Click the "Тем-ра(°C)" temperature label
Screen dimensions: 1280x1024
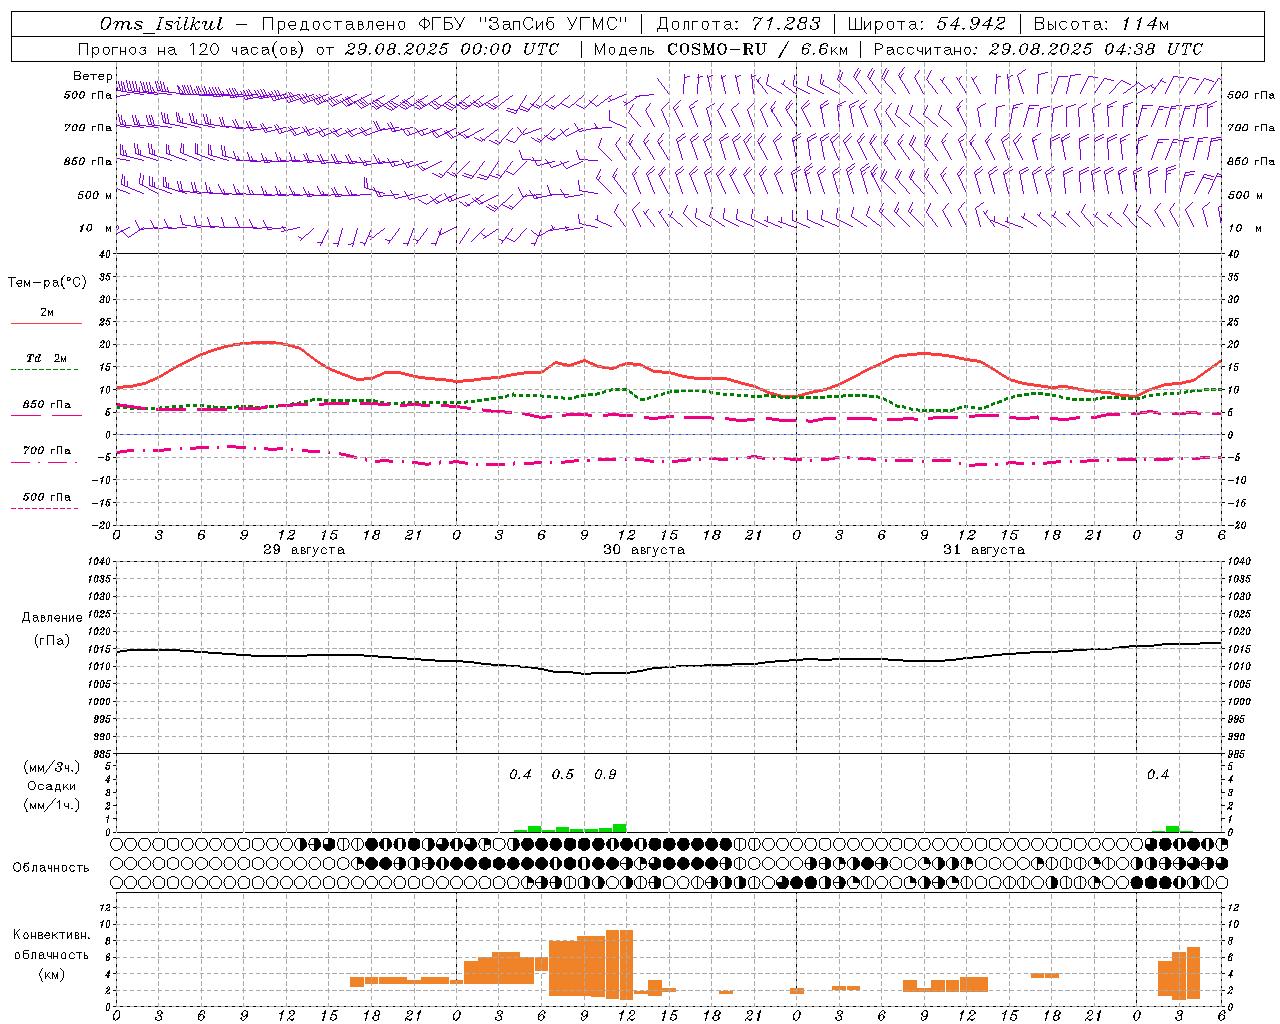click(47, 283)
